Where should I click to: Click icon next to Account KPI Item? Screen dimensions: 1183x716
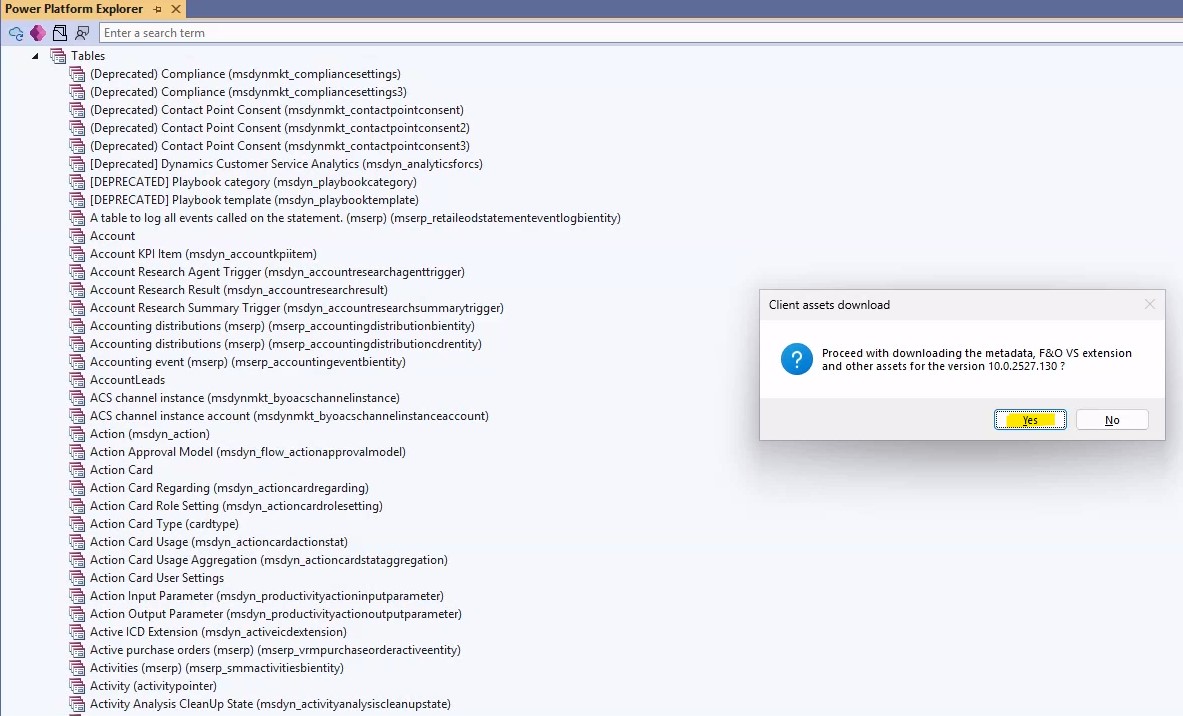point(77,254)
